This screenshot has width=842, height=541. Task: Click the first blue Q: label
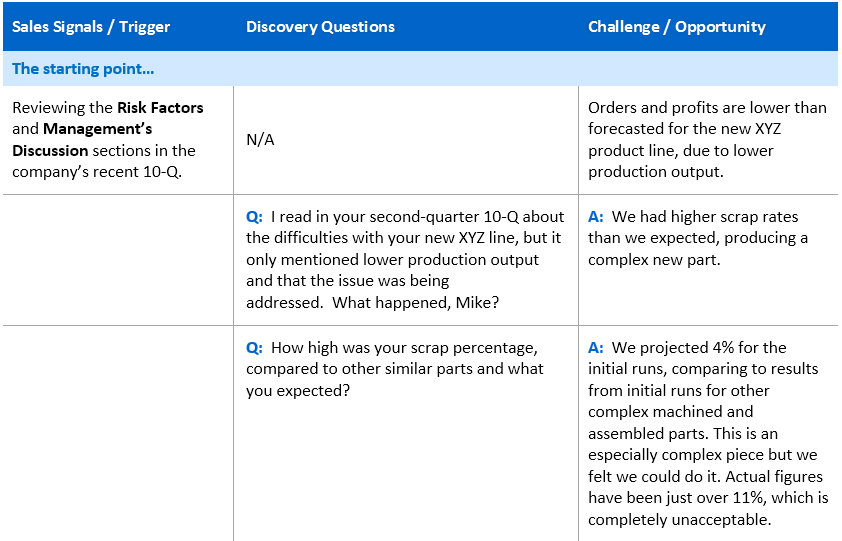pos(254,217)
